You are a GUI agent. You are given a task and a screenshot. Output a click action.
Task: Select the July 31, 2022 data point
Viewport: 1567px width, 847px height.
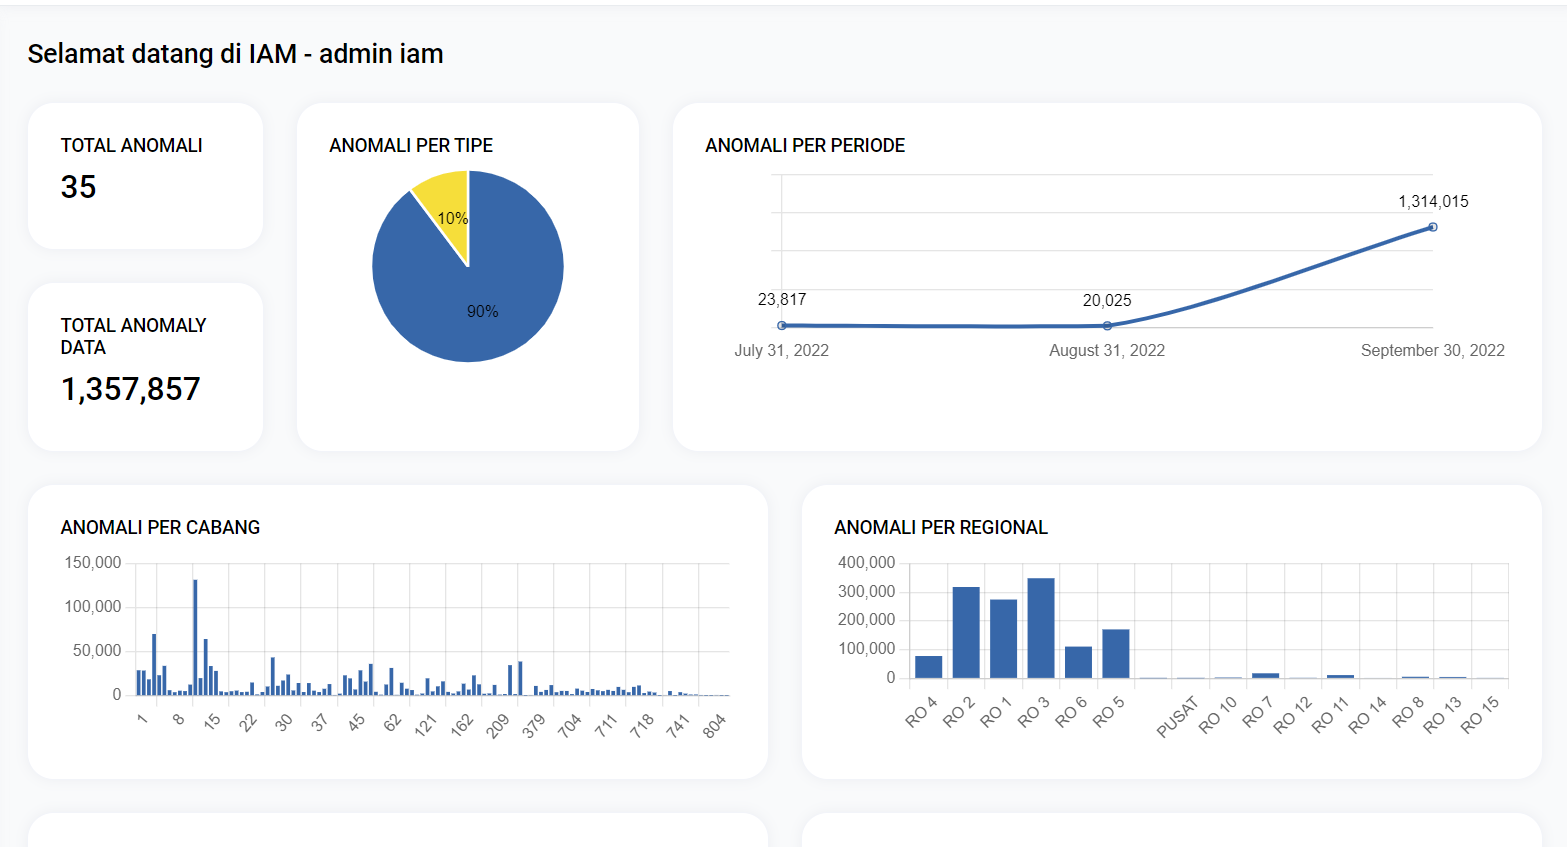782,325
